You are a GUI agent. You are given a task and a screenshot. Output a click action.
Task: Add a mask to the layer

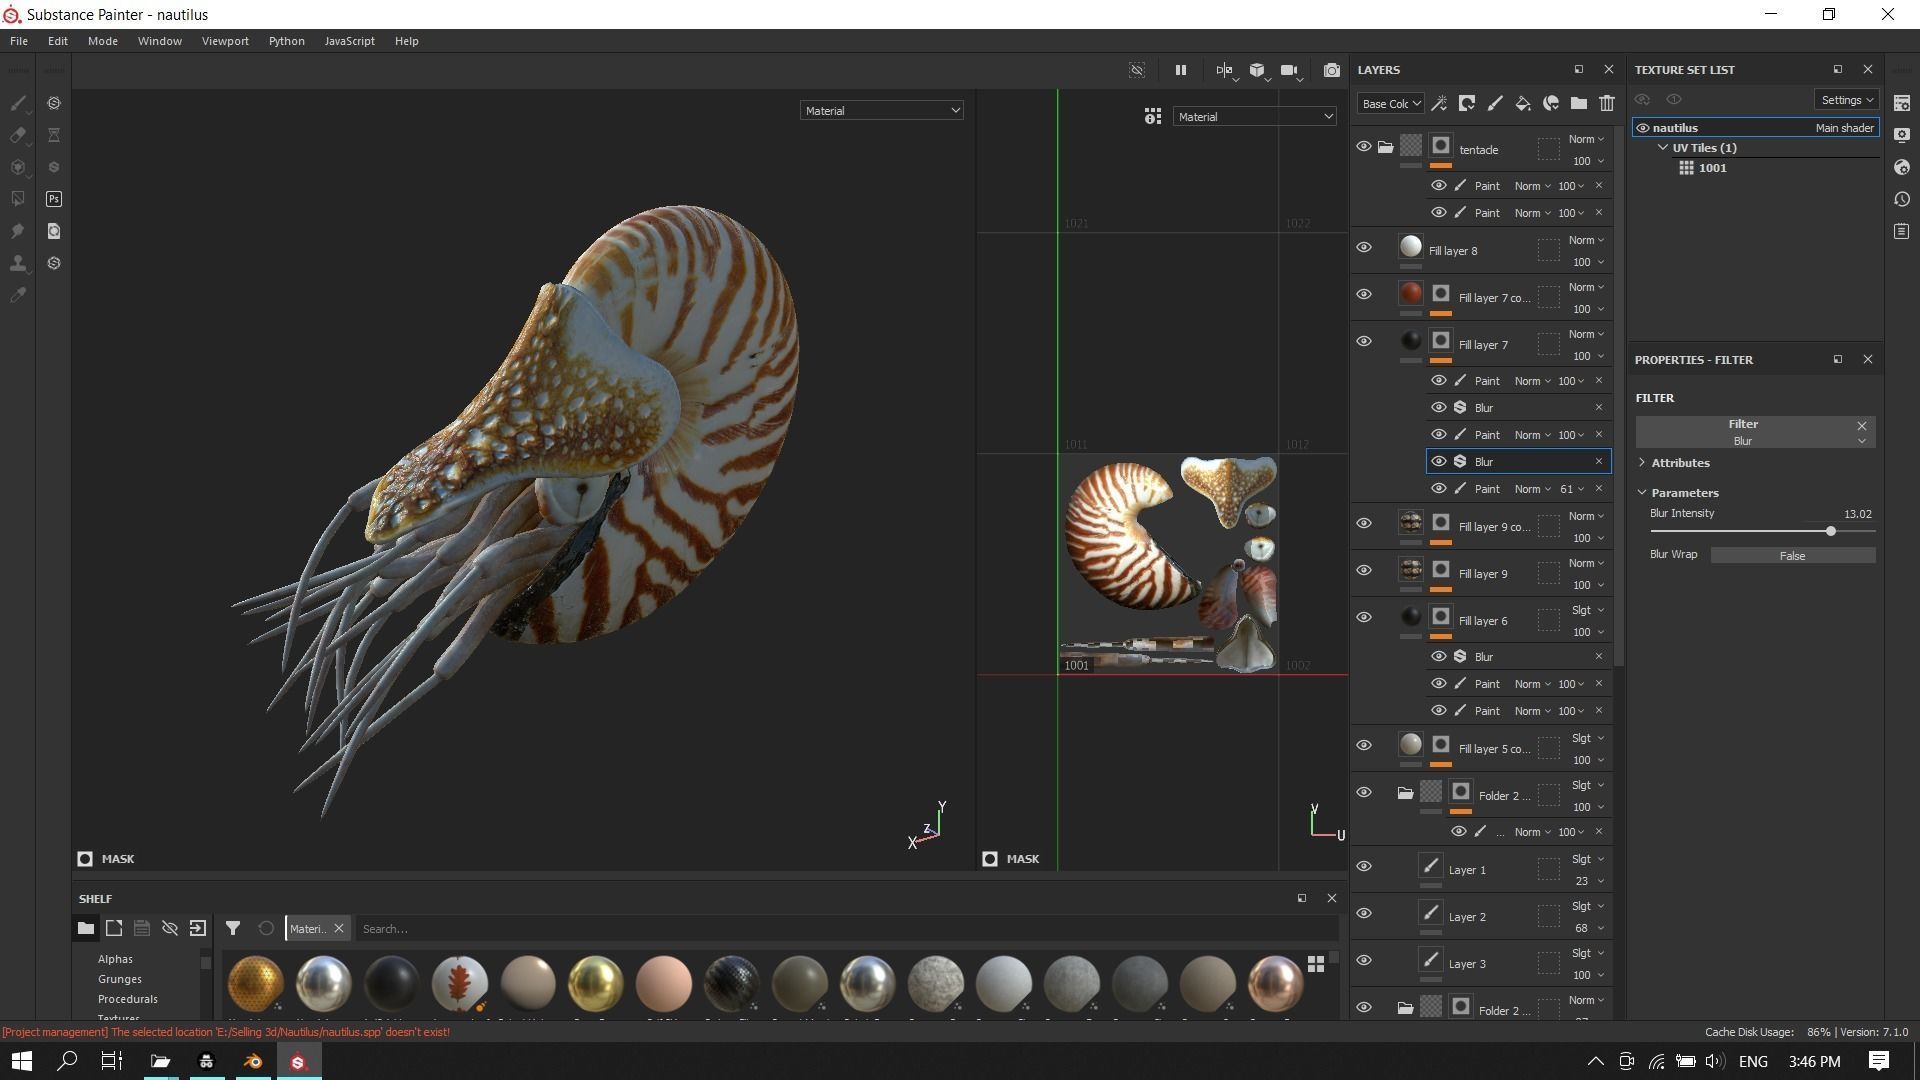[1467, 103]
